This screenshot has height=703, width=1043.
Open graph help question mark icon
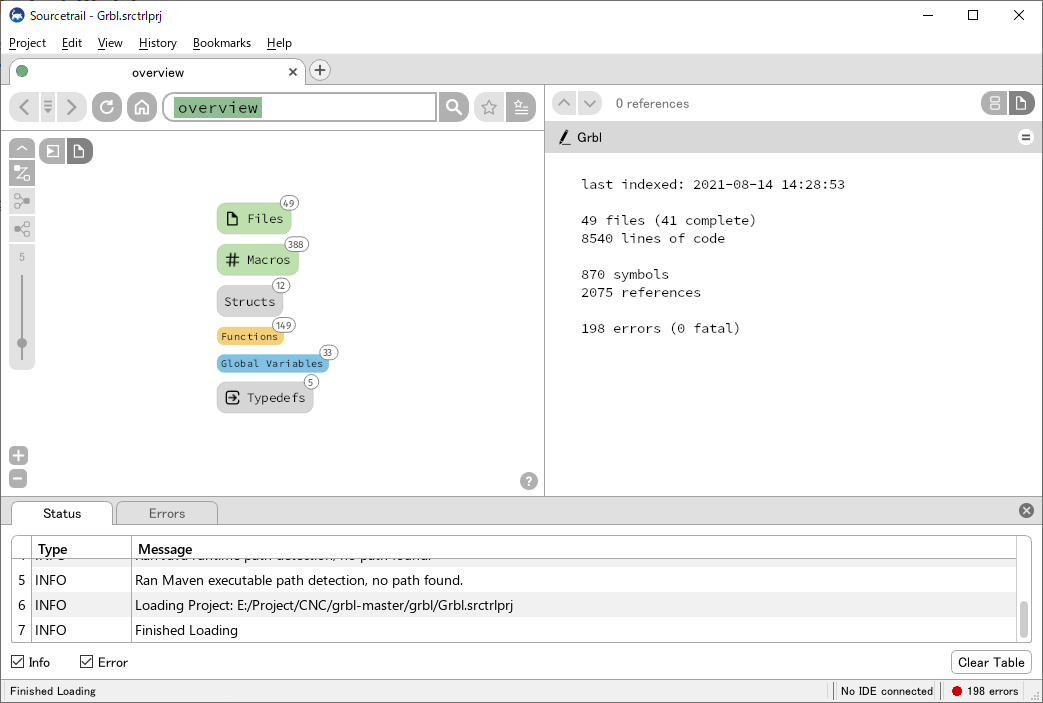(x=529, y=481)
